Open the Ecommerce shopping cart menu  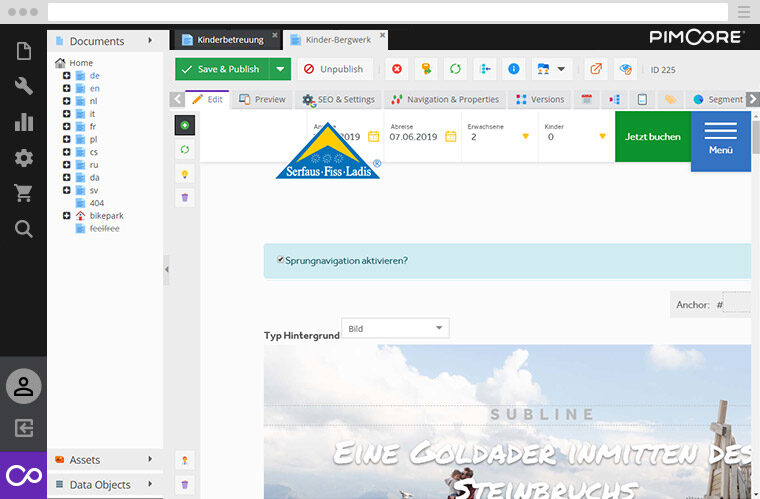[x=23, y=193]
